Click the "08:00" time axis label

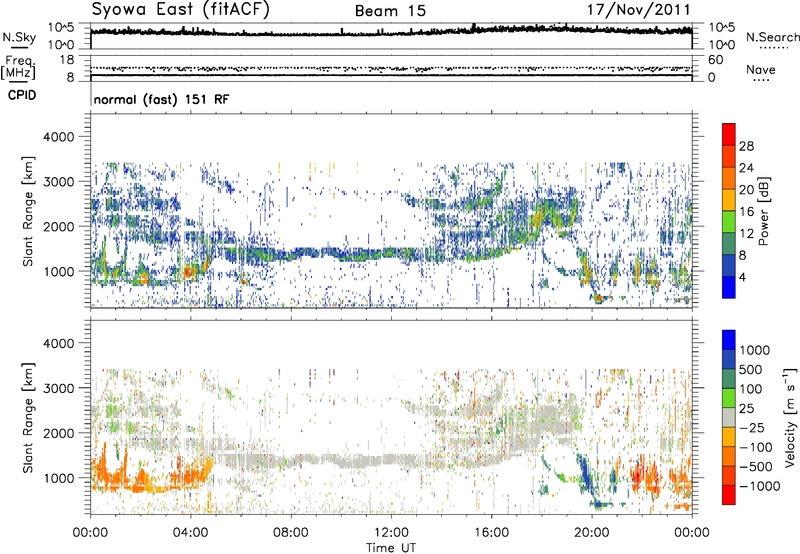coord(291,533)
